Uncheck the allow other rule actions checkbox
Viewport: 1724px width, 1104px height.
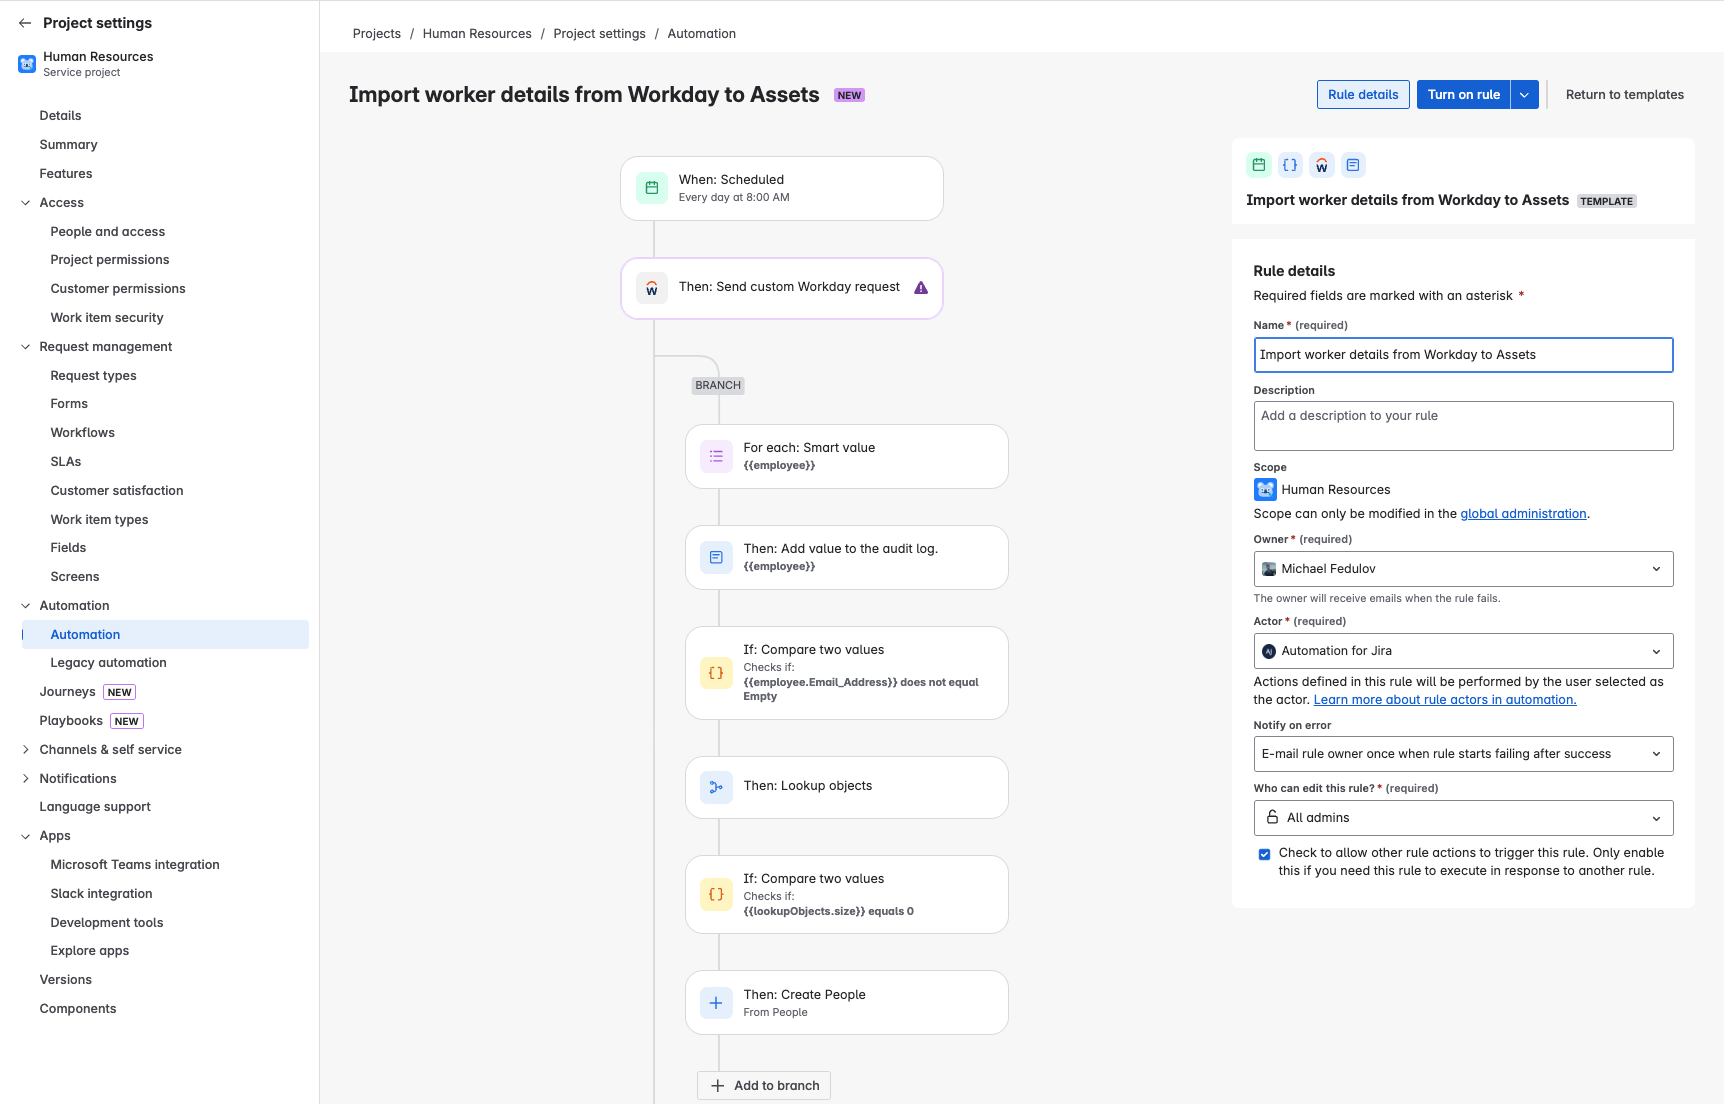coord(1264,854)
